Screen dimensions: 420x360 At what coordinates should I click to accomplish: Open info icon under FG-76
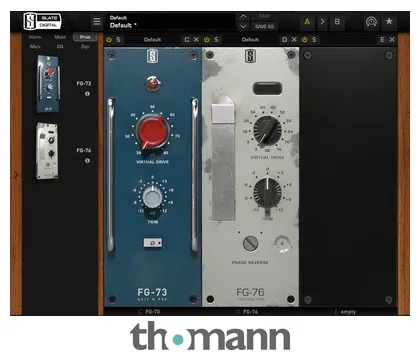click(87, 161)
